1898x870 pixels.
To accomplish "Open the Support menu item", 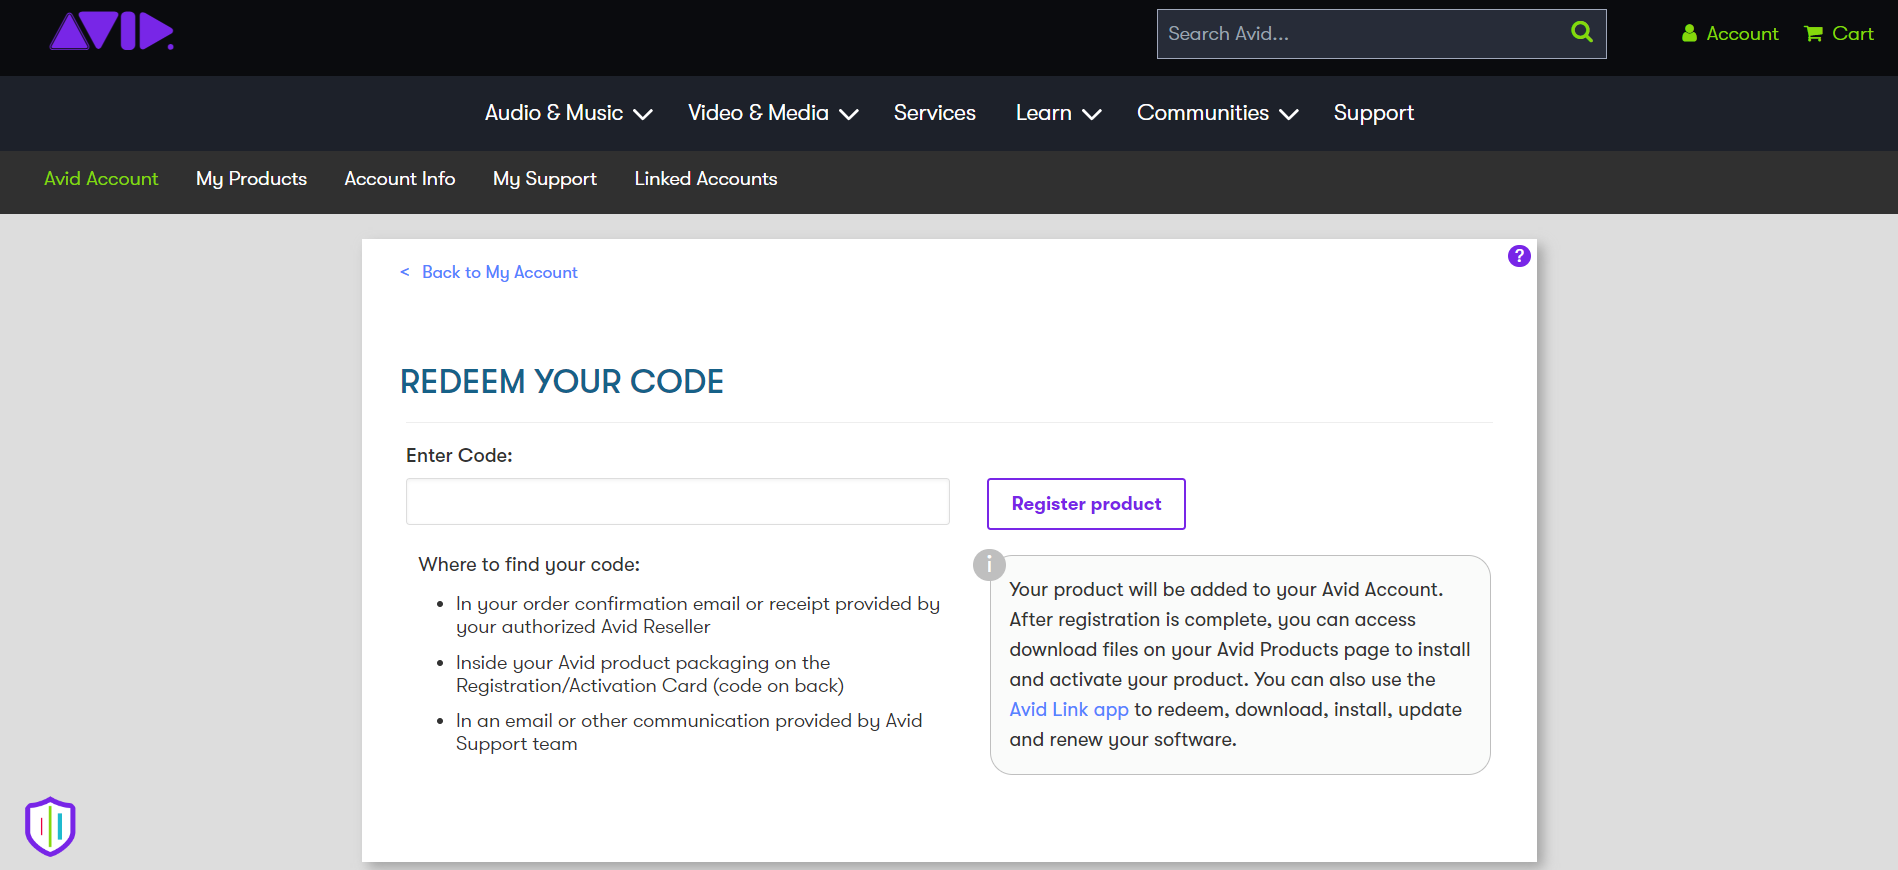I will click(1373, 113).
